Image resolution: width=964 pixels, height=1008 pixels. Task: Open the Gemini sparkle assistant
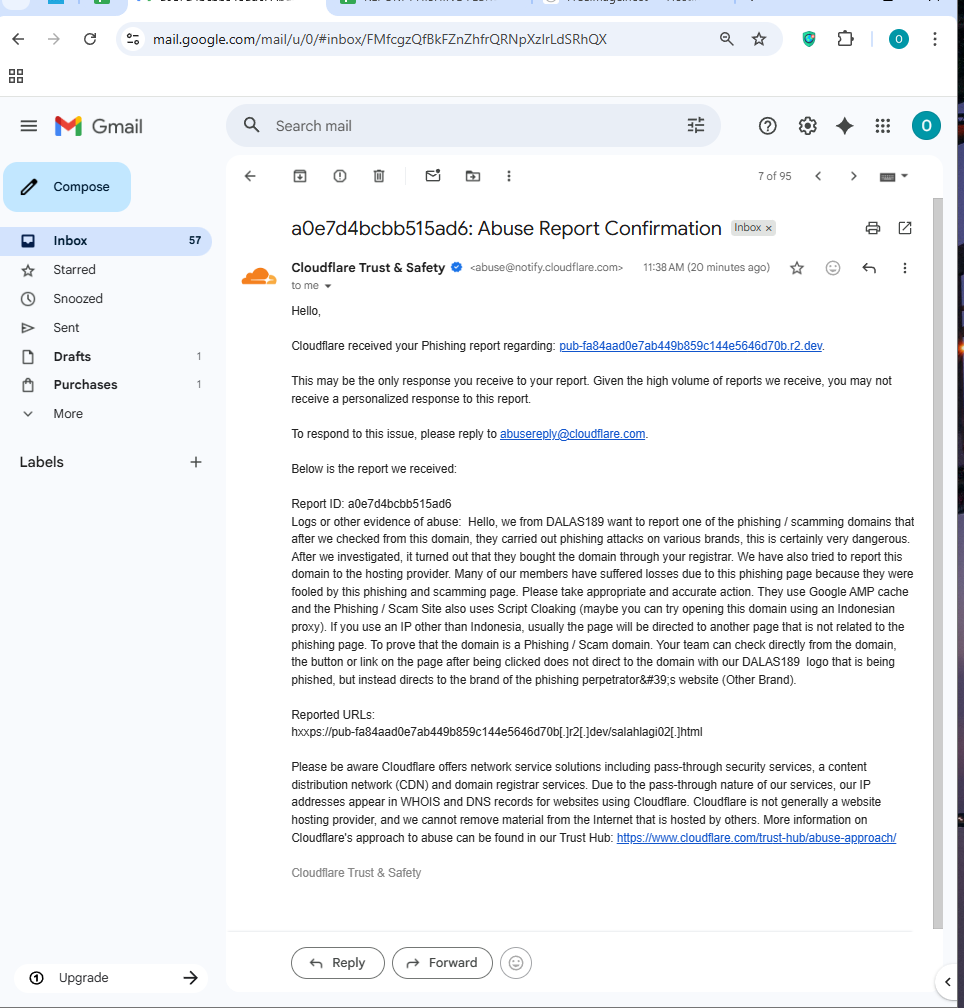pos(844,126)
